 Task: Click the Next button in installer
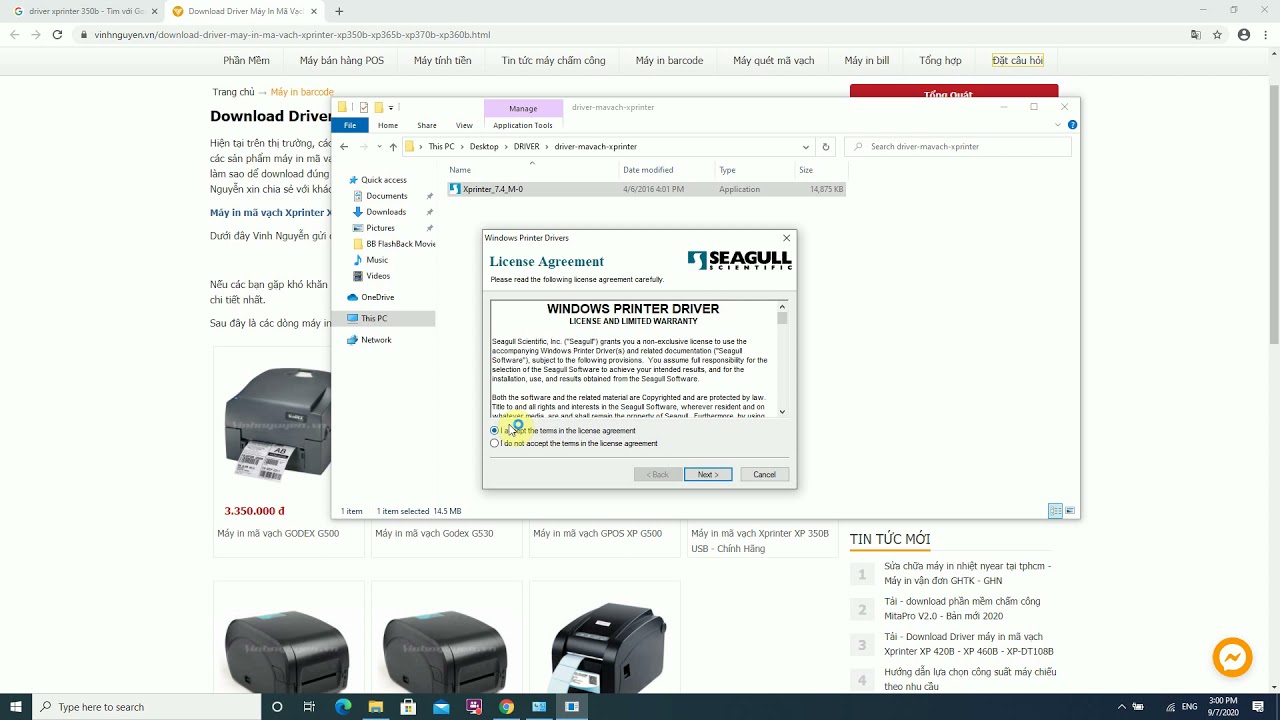[708, 474]
